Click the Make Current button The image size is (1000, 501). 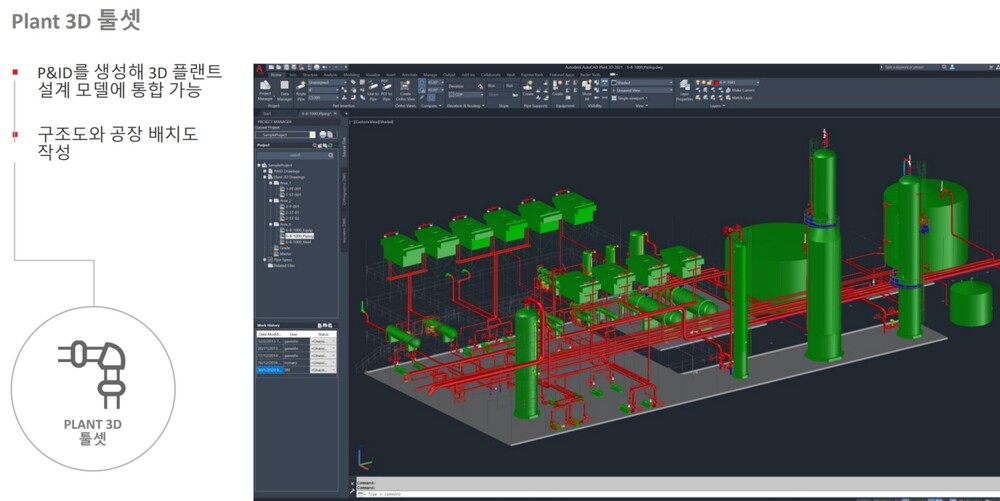(740, 90)
